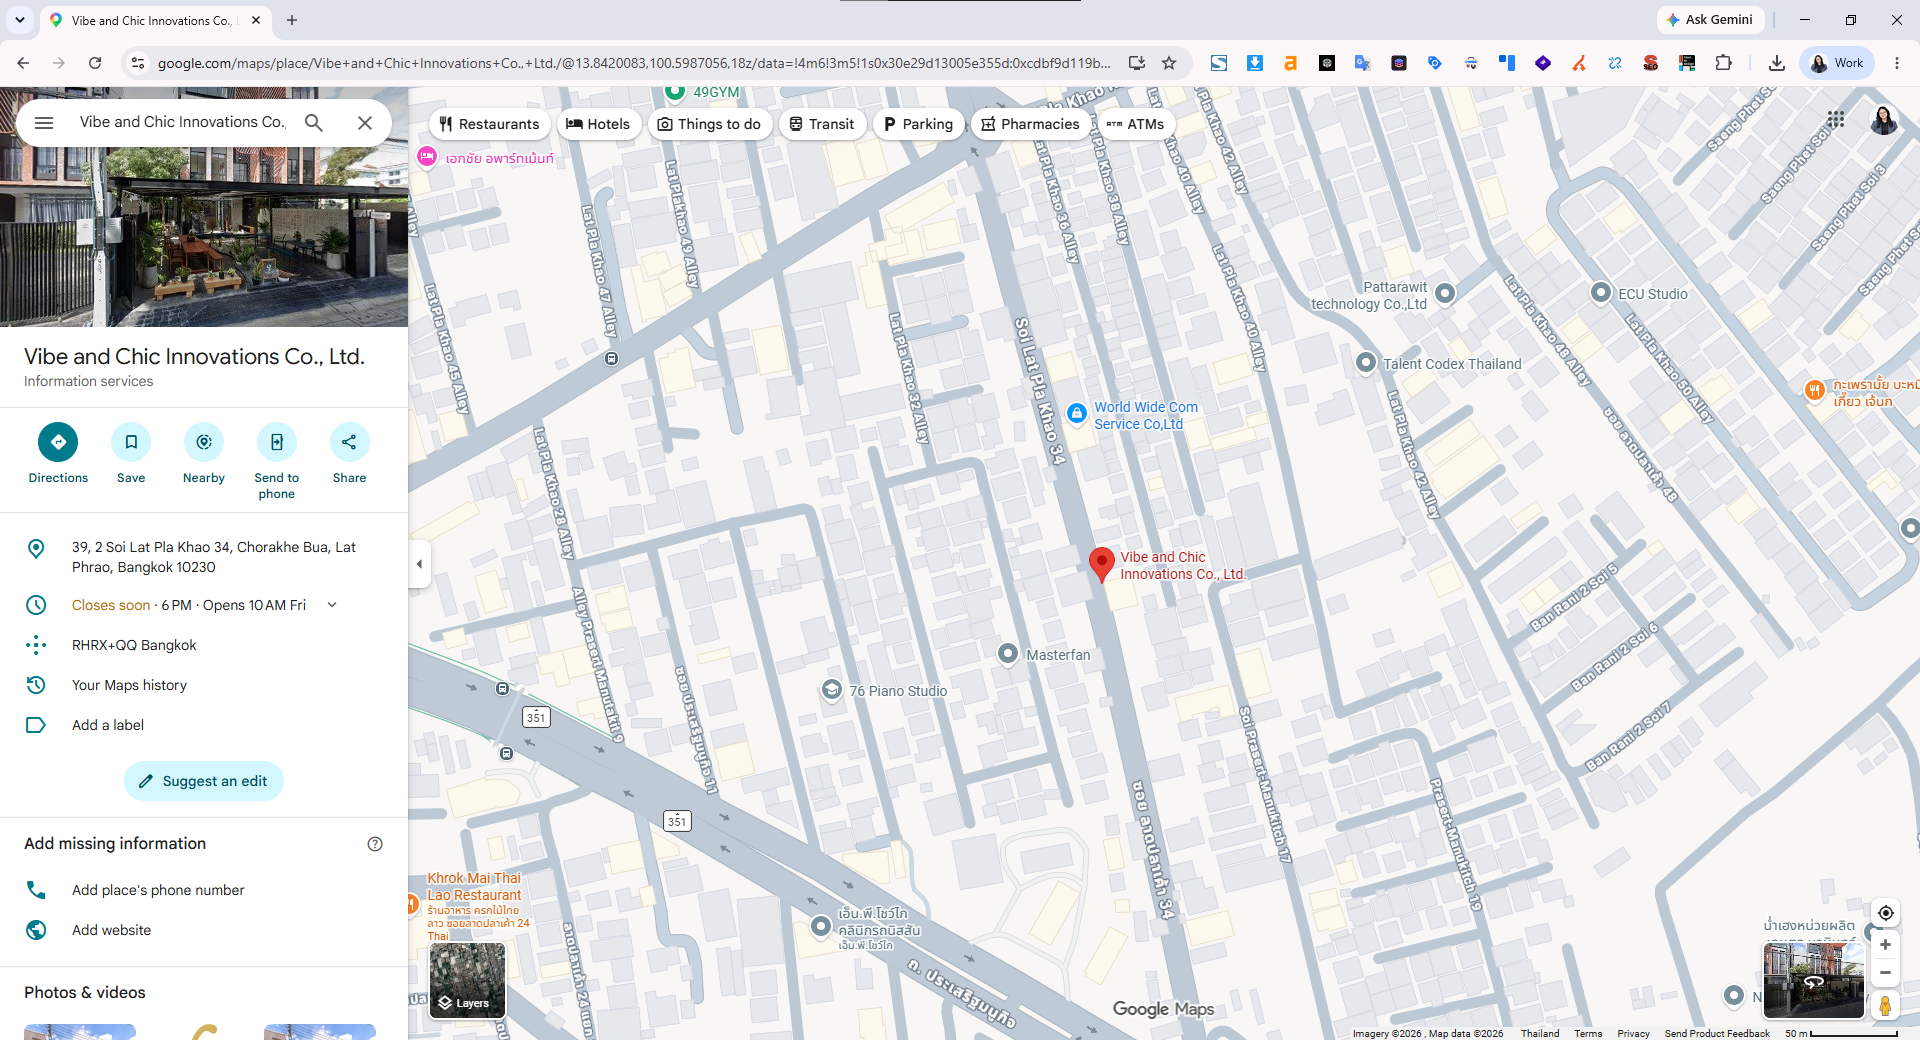Collapse the side panel
Image resolution: width=1920 pixels, height=1040 pixels.
click(x=420, y=564)
